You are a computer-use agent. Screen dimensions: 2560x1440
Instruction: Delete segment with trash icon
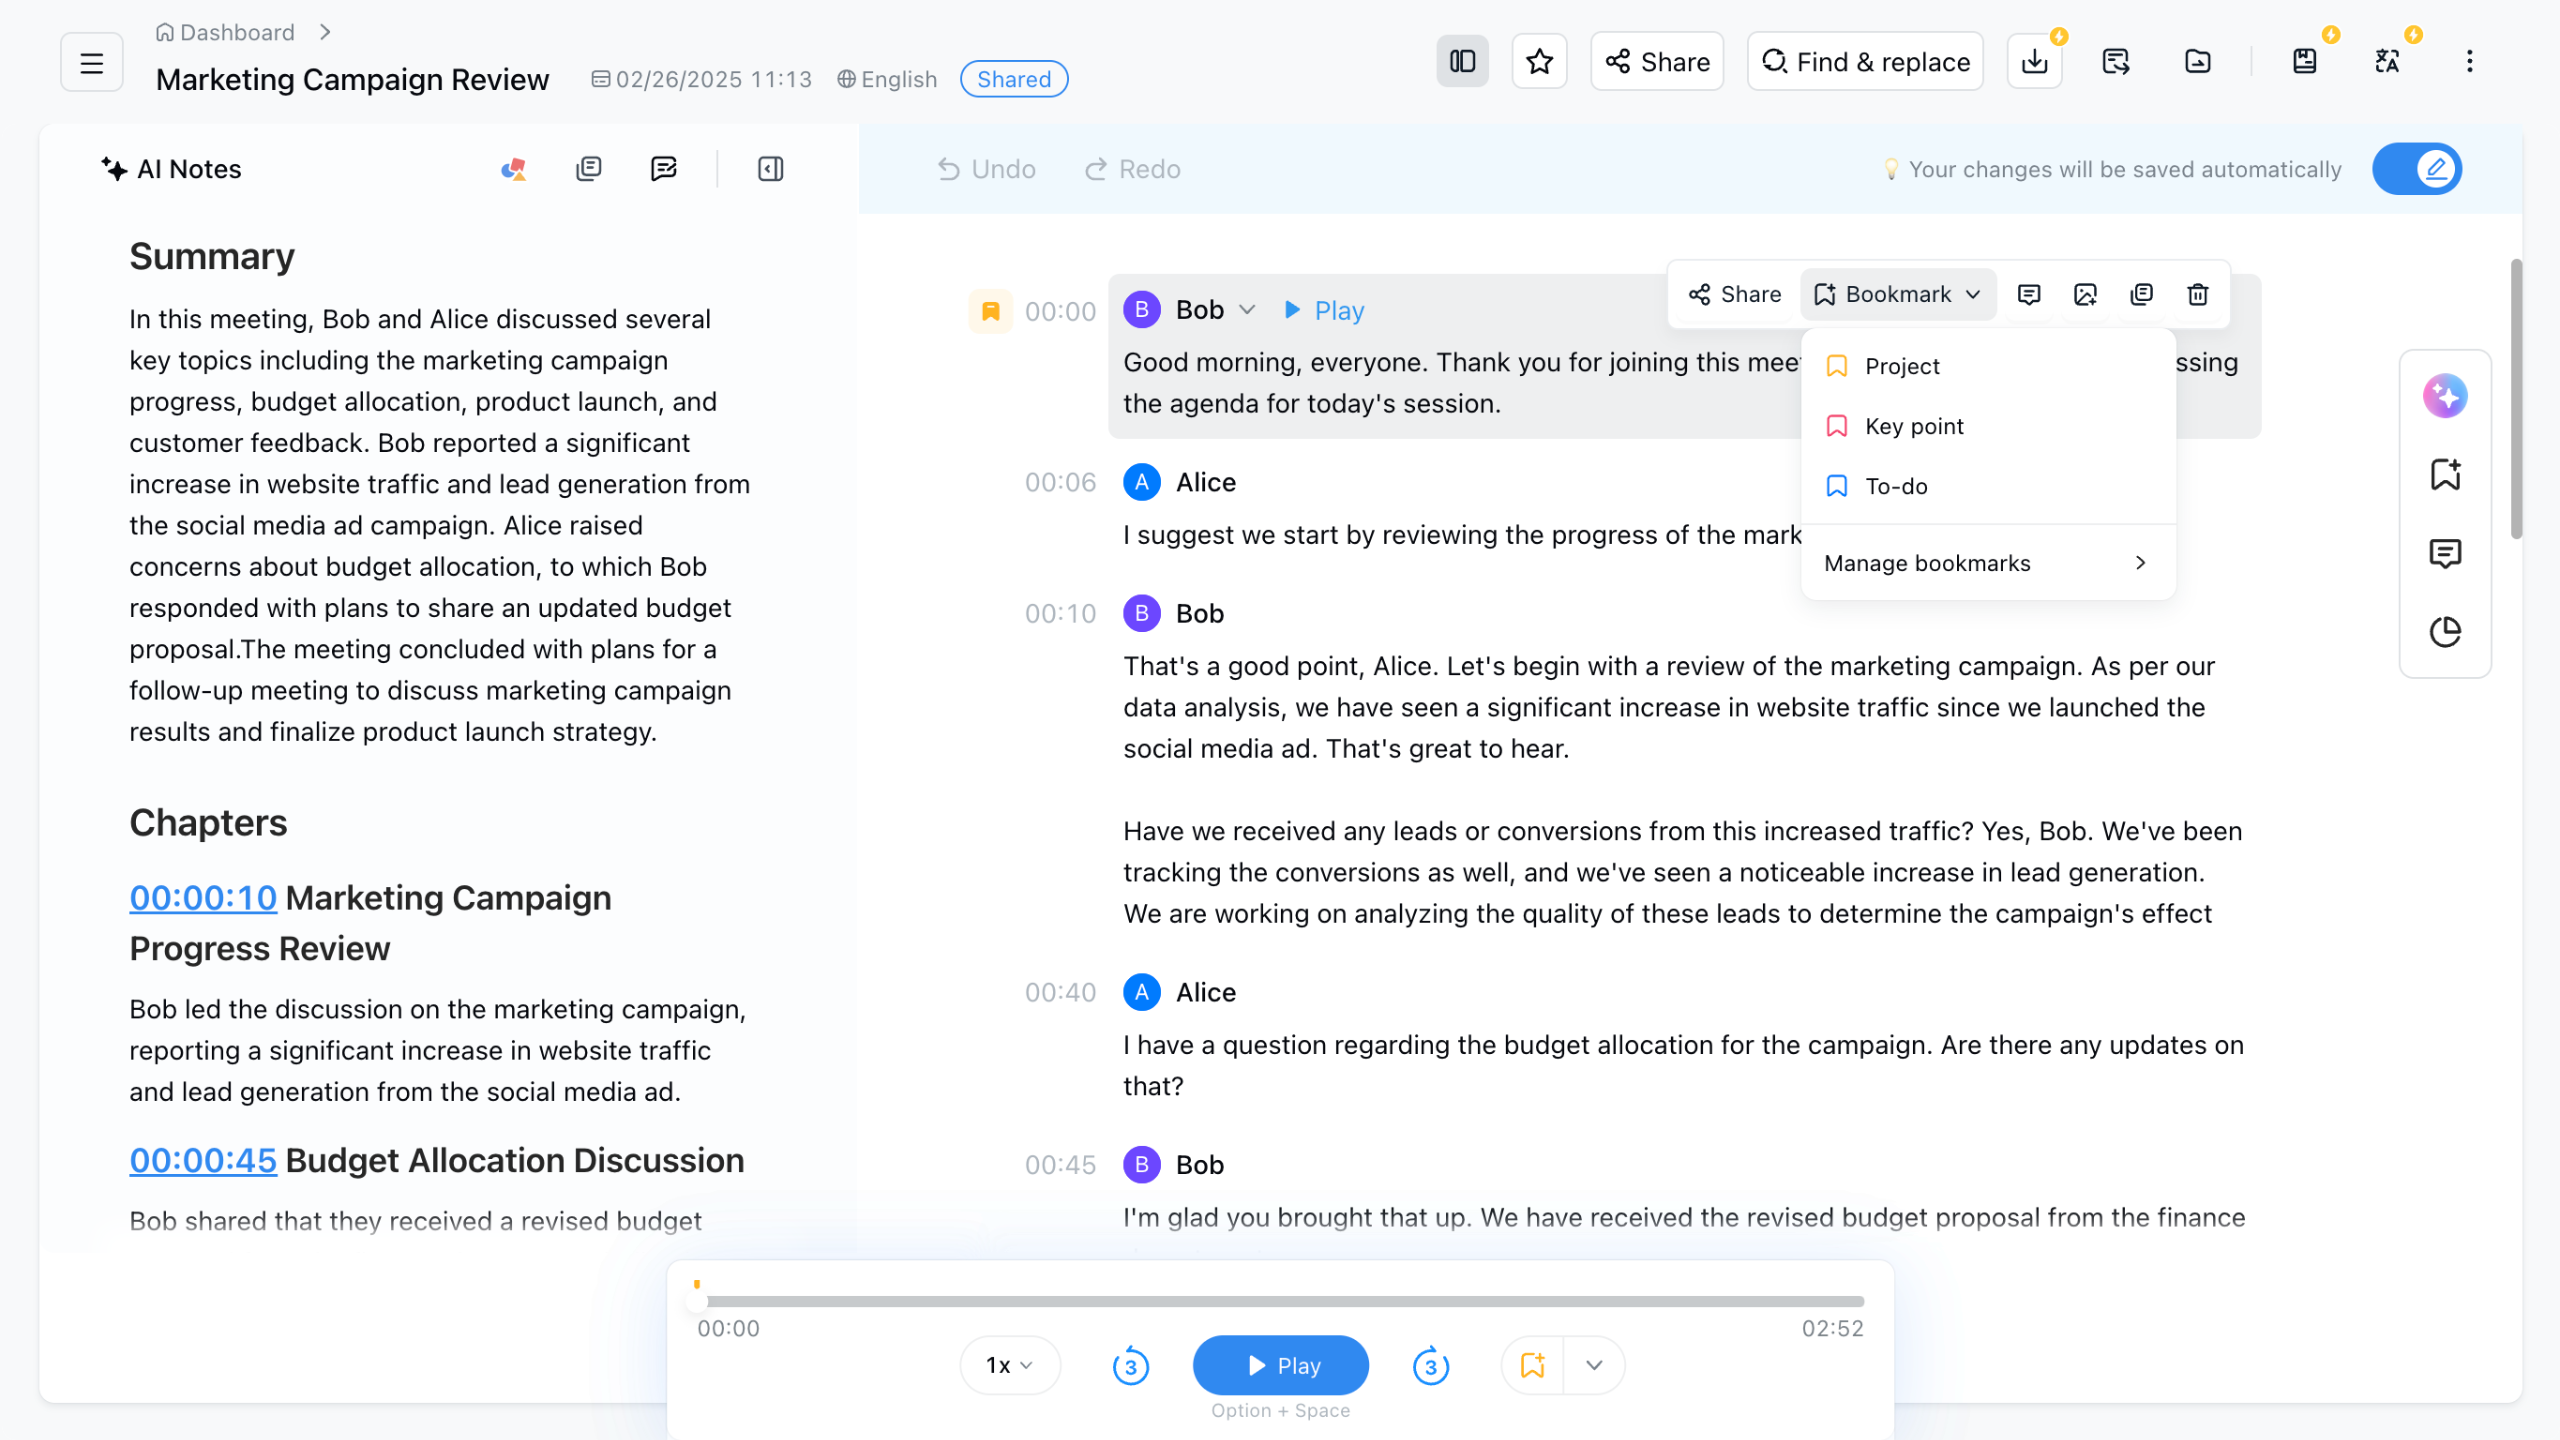pos(2197,294)
